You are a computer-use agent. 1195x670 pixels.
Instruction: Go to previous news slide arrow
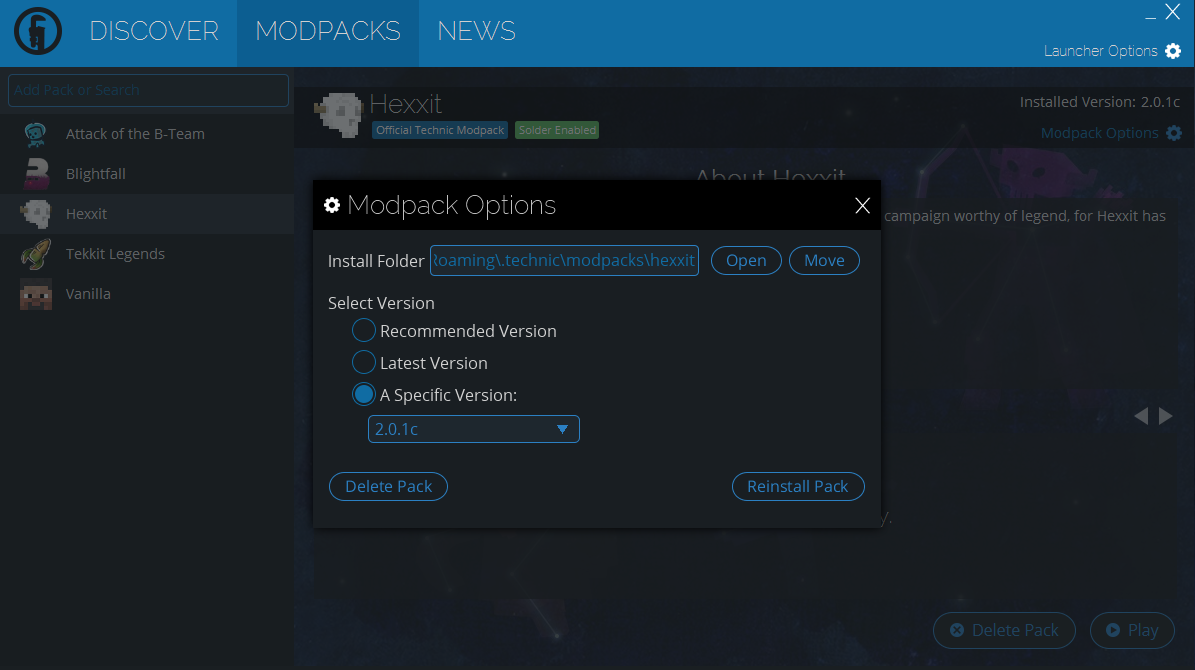tap(1141, 416)
